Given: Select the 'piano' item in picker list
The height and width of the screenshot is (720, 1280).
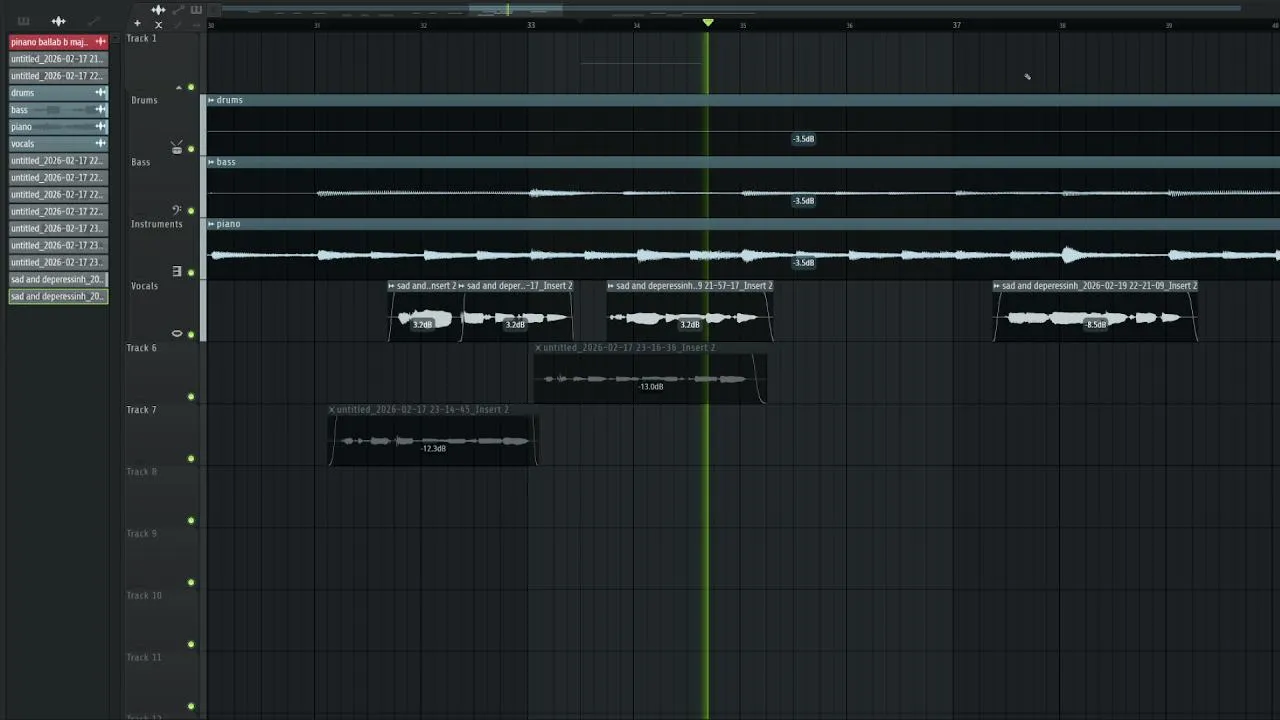Looking at the screenshot, I should point(58,127).
